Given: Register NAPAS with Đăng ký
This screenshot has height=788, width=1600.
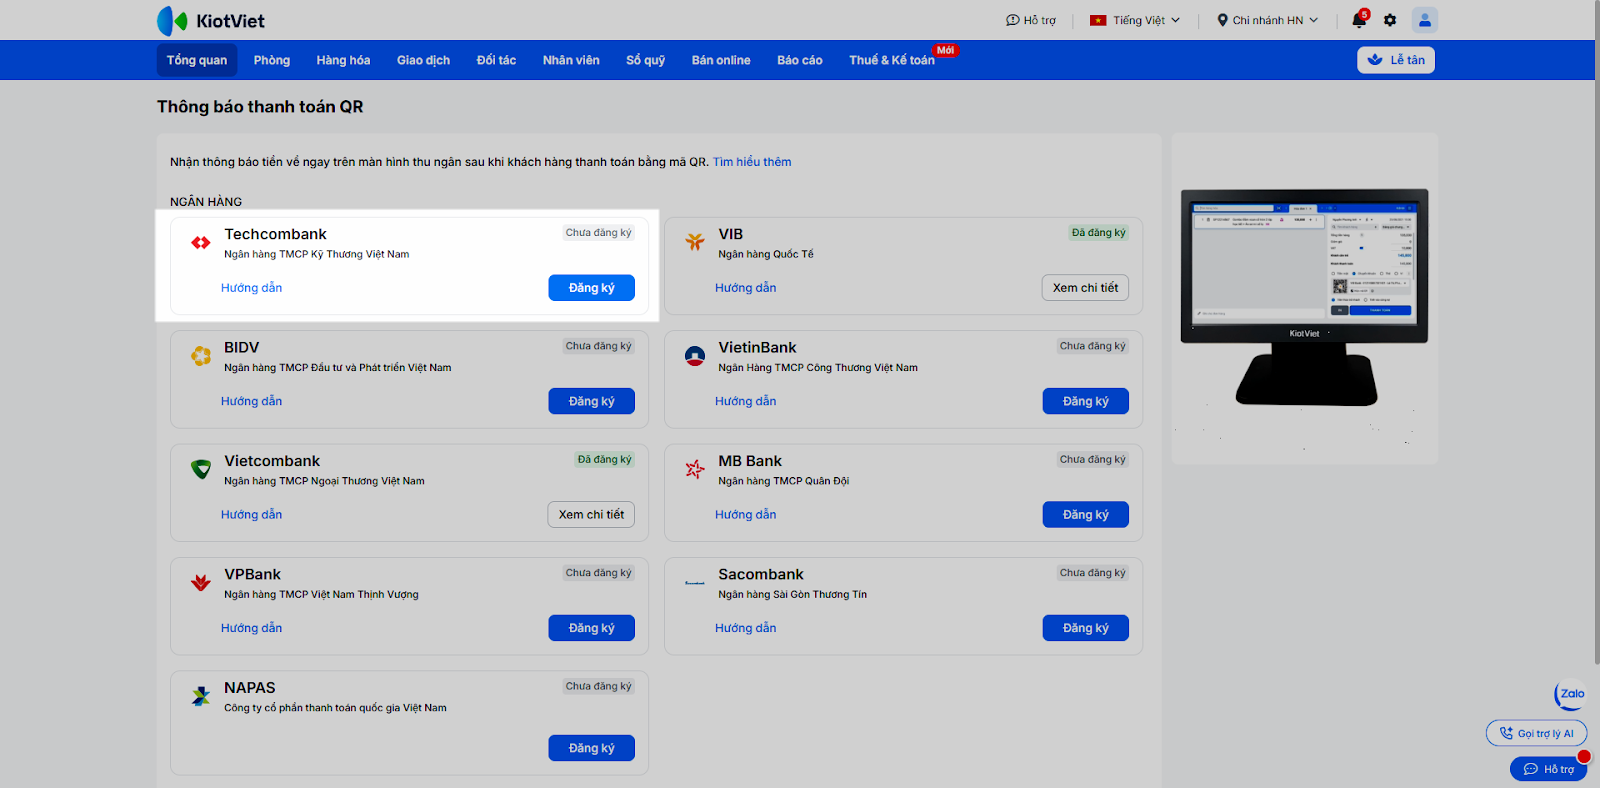Looking at the screenshot, I should point(592,748).
